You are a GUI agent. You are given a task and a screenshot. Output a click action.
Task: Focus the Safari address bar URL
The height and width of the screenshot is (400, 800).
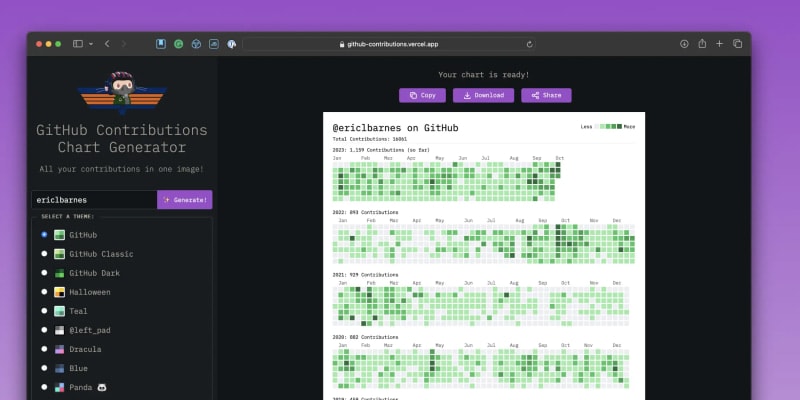[x=388, y=44]
